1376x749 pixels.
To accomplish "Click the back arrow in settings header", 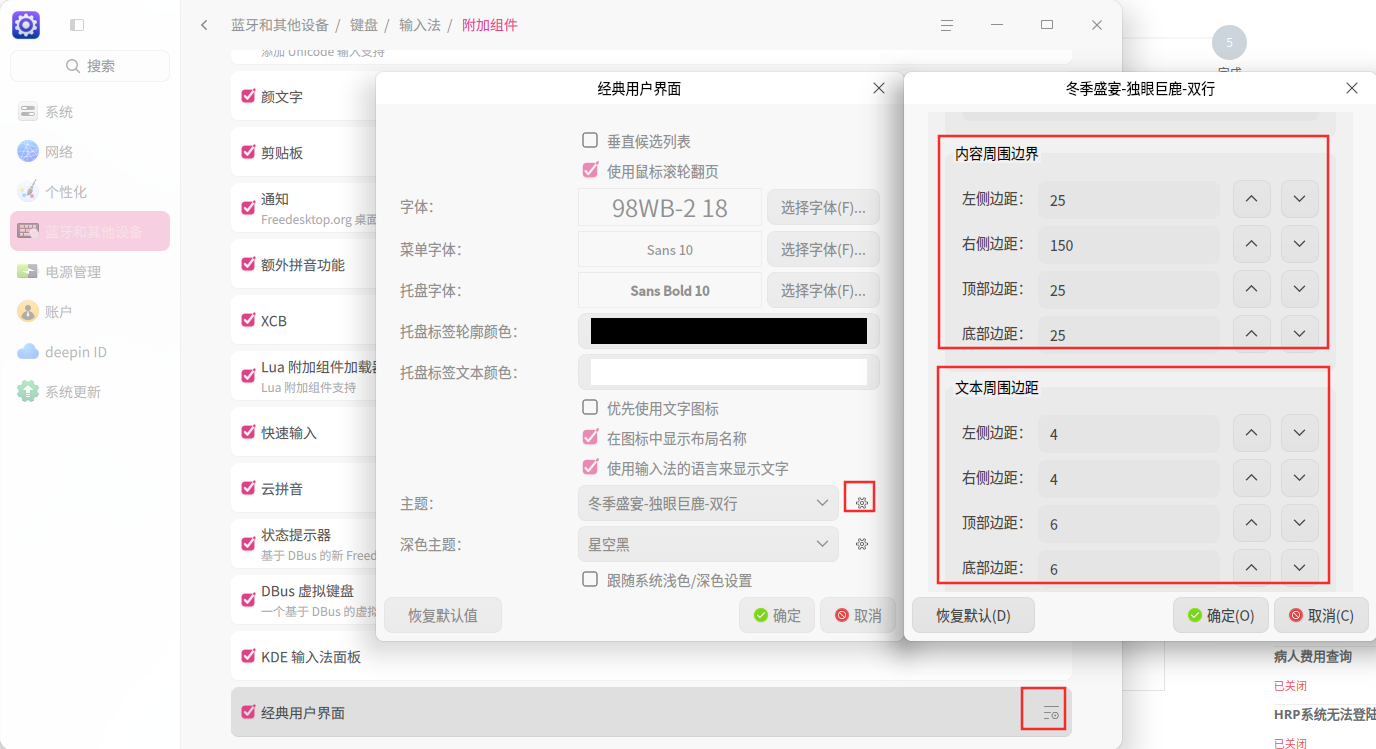I will pos(205,25).
